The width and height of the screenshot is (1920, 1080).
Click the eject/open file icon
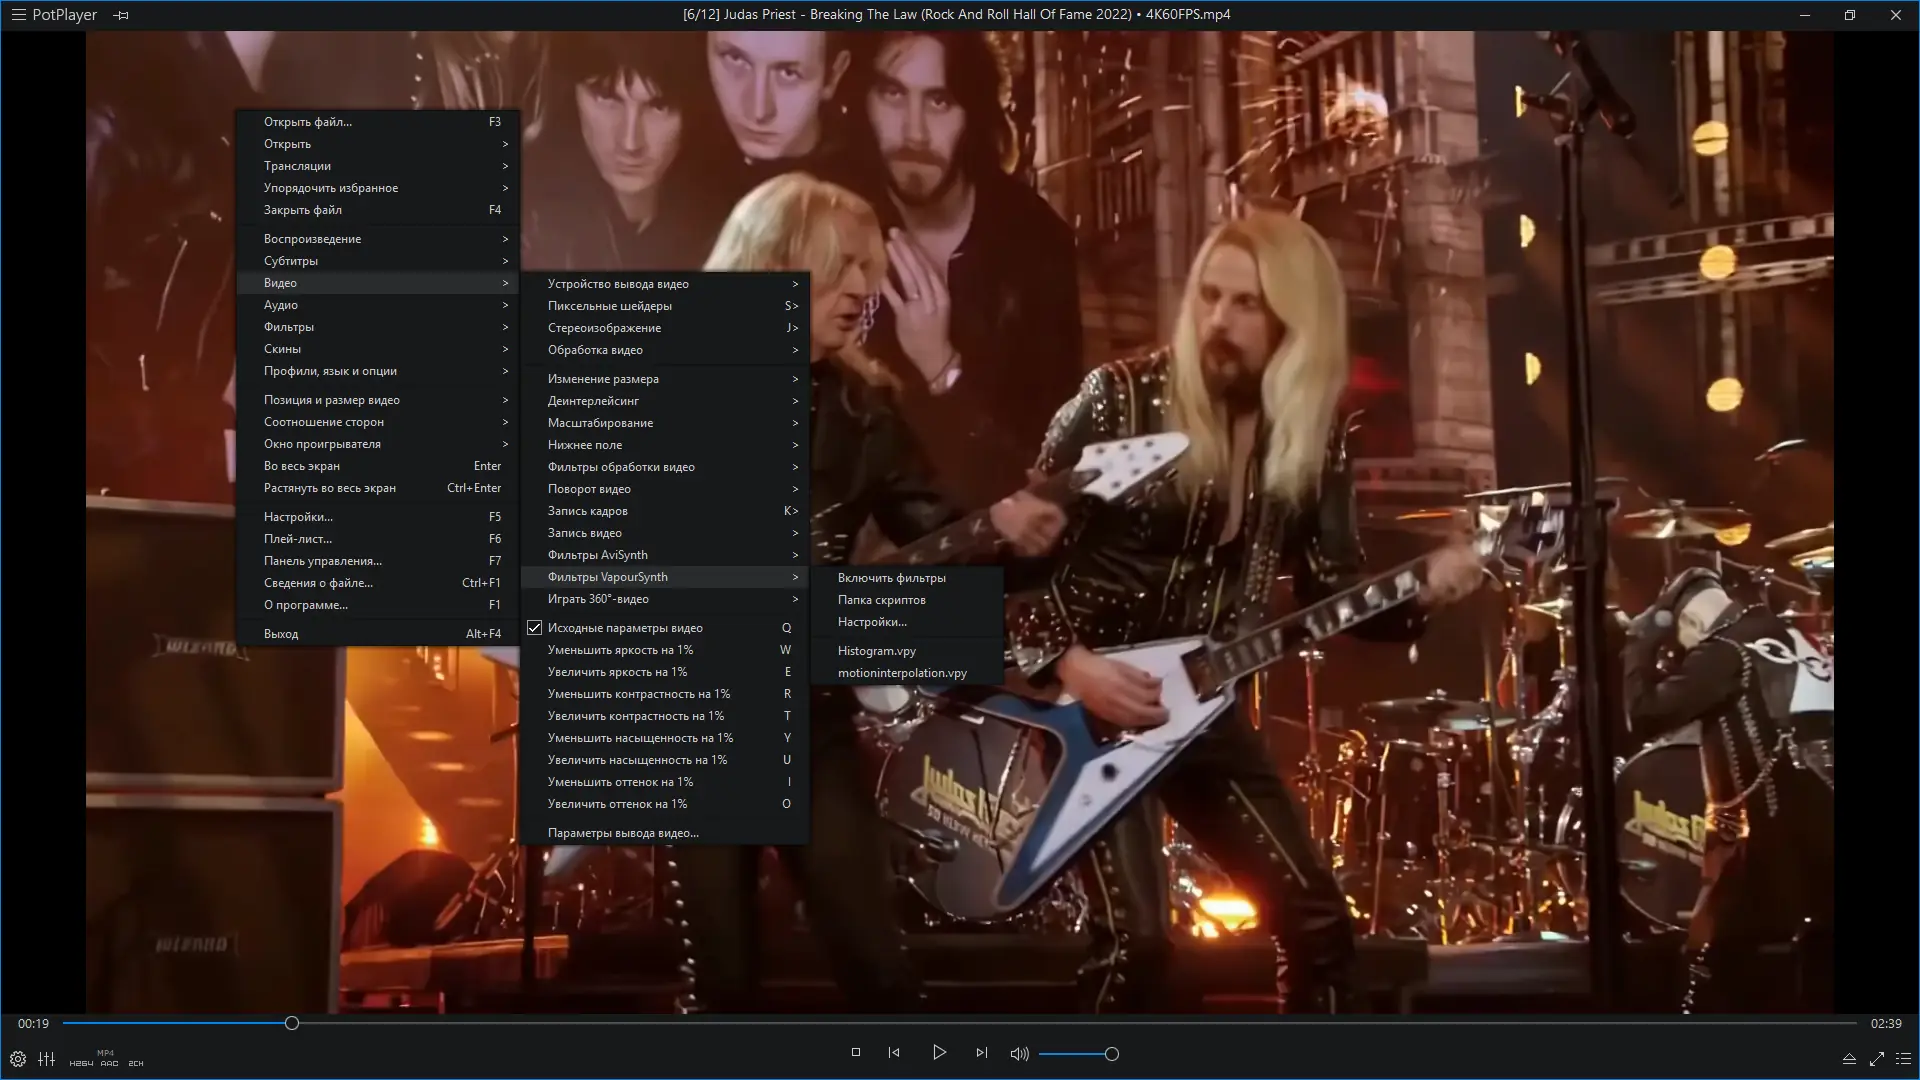[1849, 1058]
